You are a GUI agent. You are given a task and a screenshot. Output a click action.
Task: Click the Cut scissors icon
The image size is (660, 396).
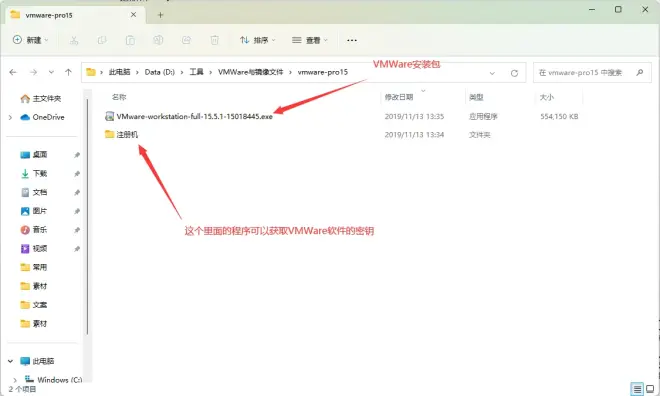(74, 40)
